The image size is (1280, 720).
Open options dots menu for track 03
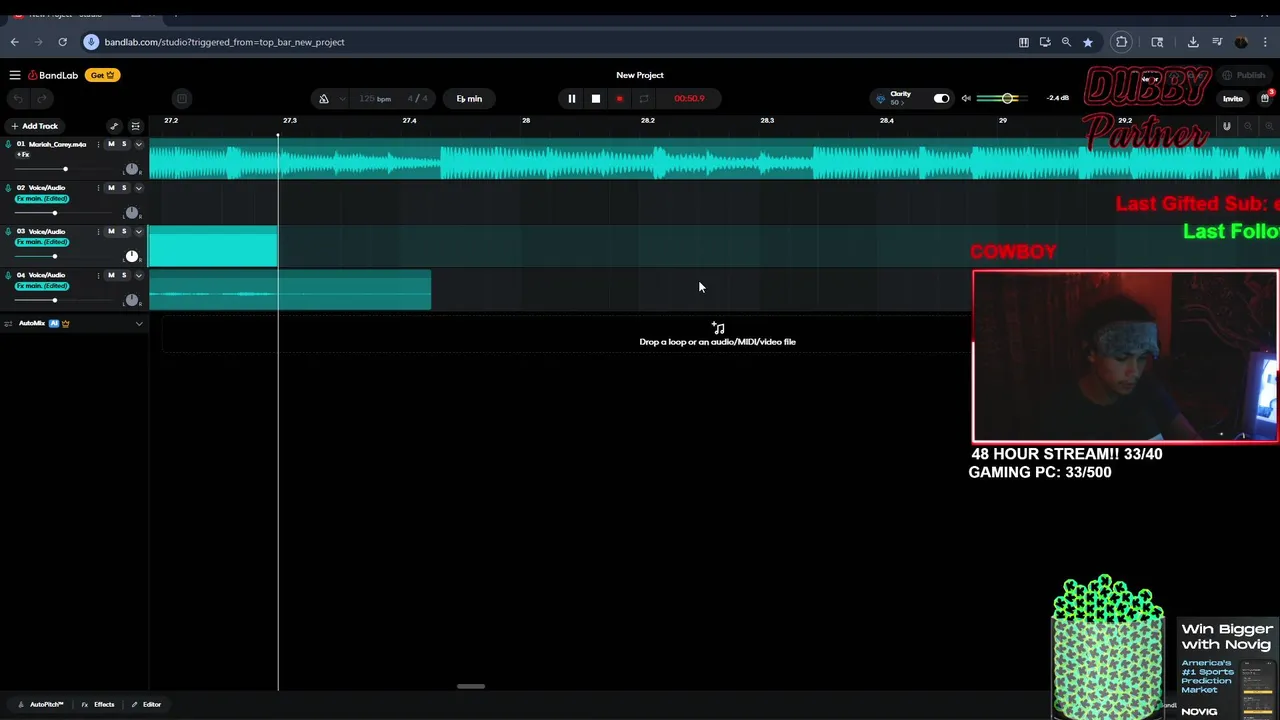click(98, 231)
